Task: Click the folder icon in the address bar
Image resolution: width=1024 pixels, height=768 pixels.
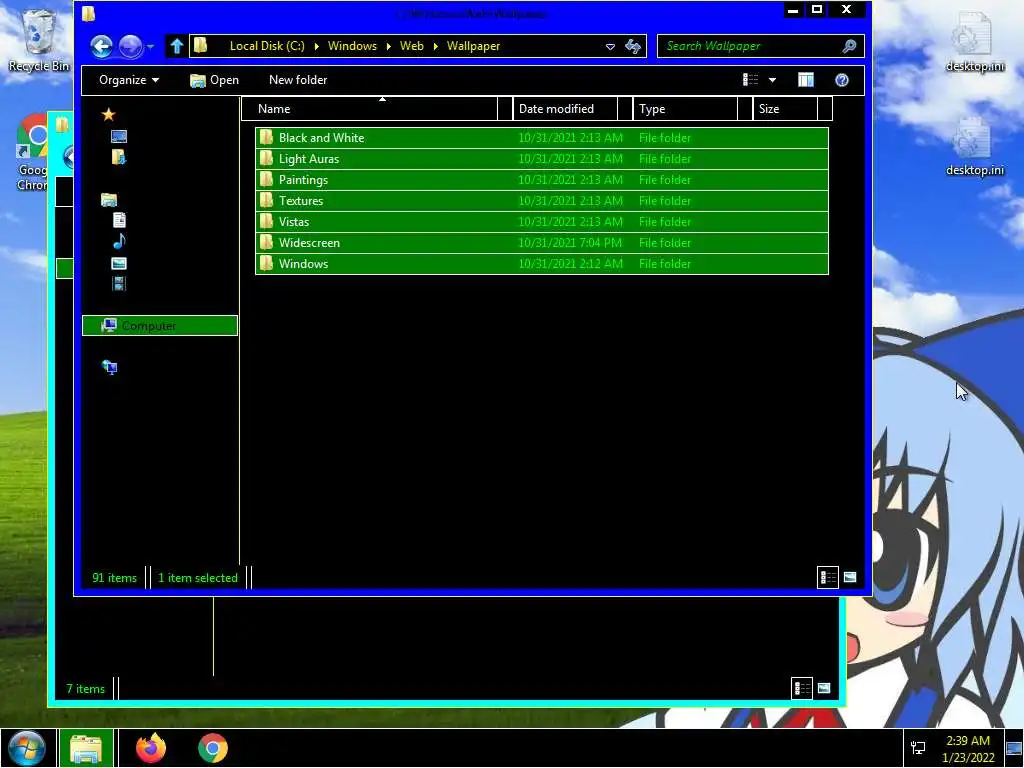Action: point(200,45)
